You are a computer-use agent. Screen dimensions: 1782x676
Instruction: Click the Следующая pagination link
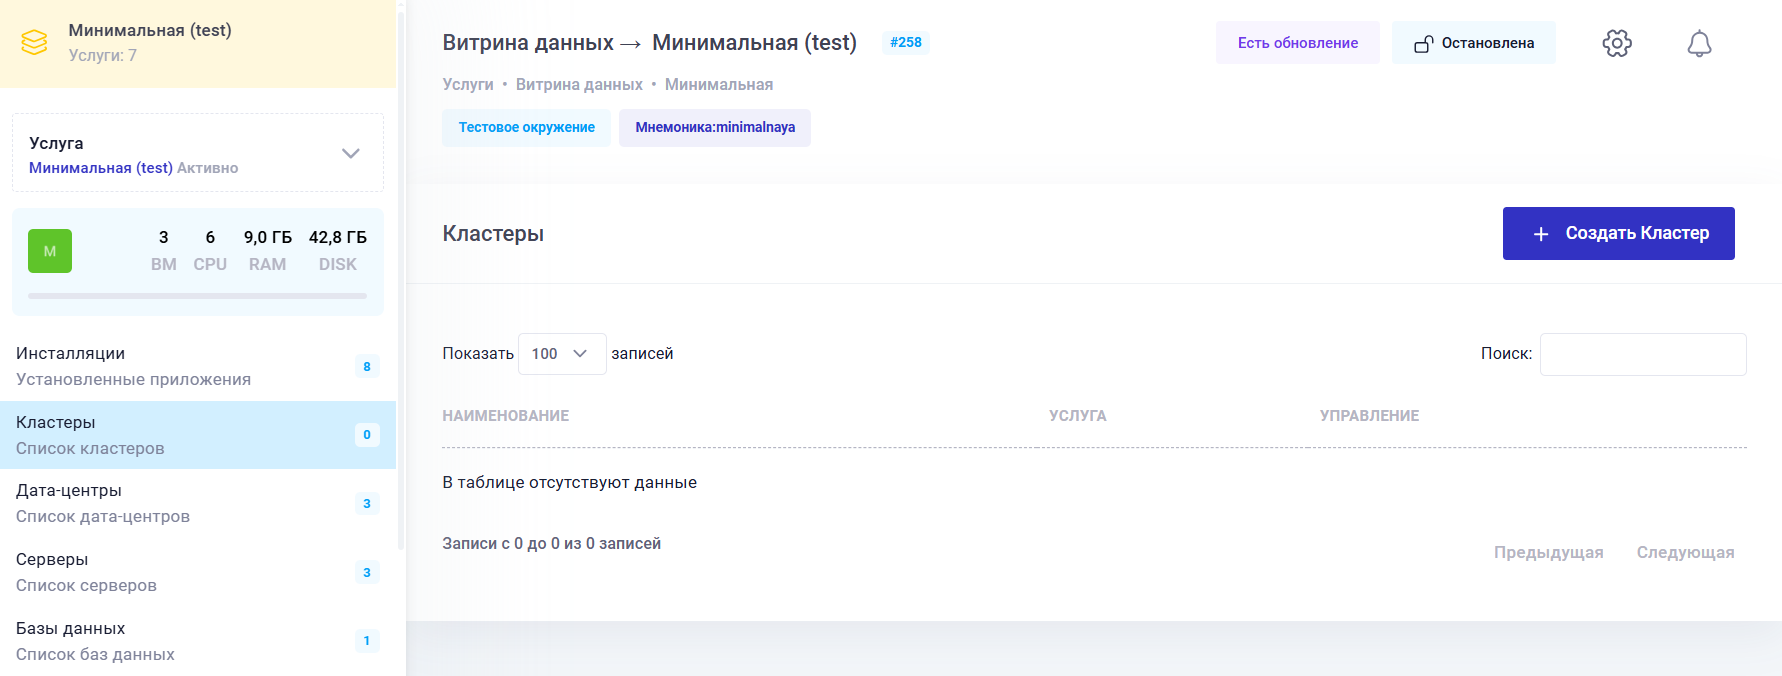(x=1684, y=552)
